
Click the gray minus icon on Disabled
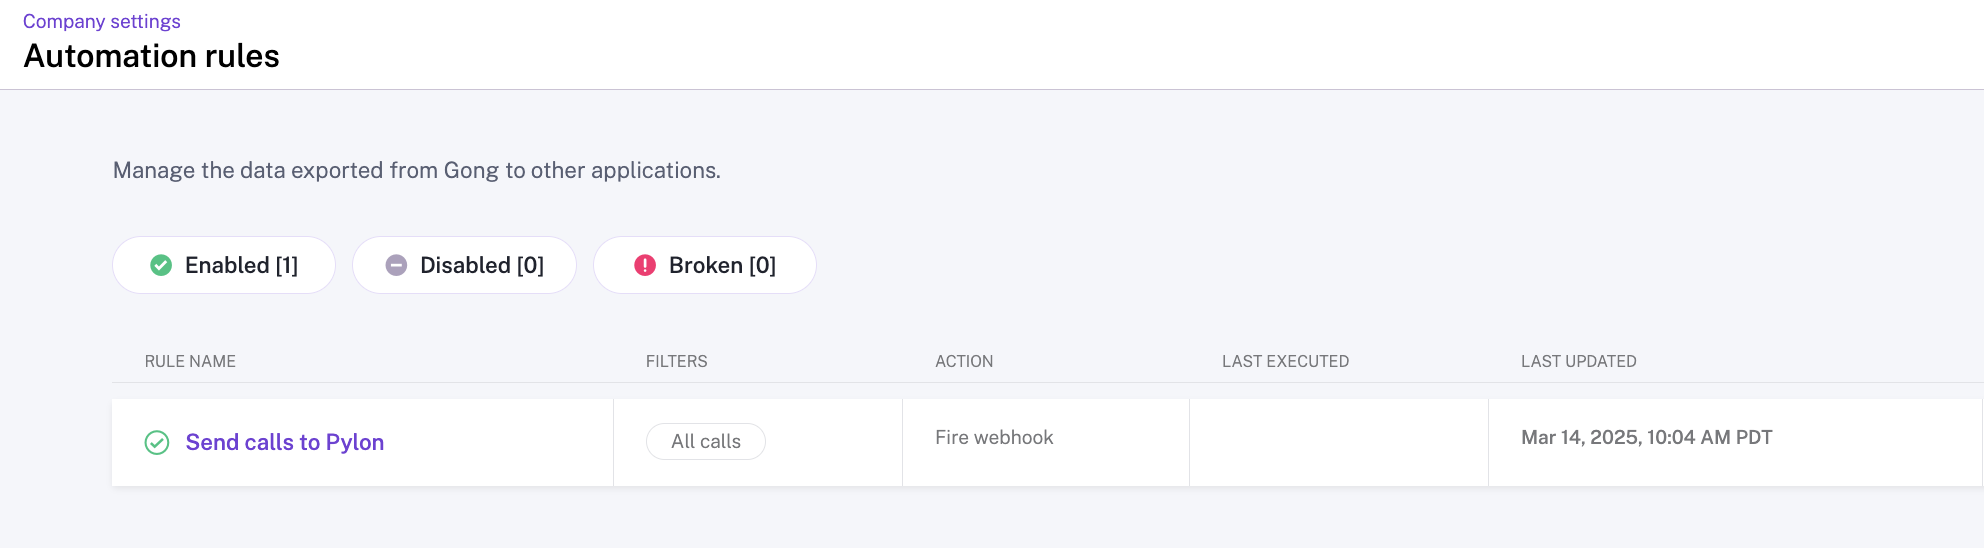click(x=396, y=265)
